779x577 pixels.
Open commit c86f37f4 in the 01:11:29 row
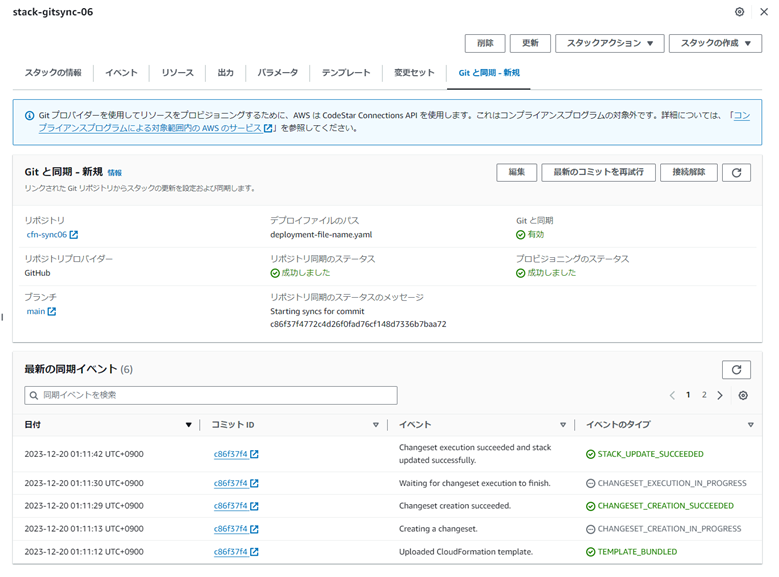pyautogui.click(x=236, y=506)
